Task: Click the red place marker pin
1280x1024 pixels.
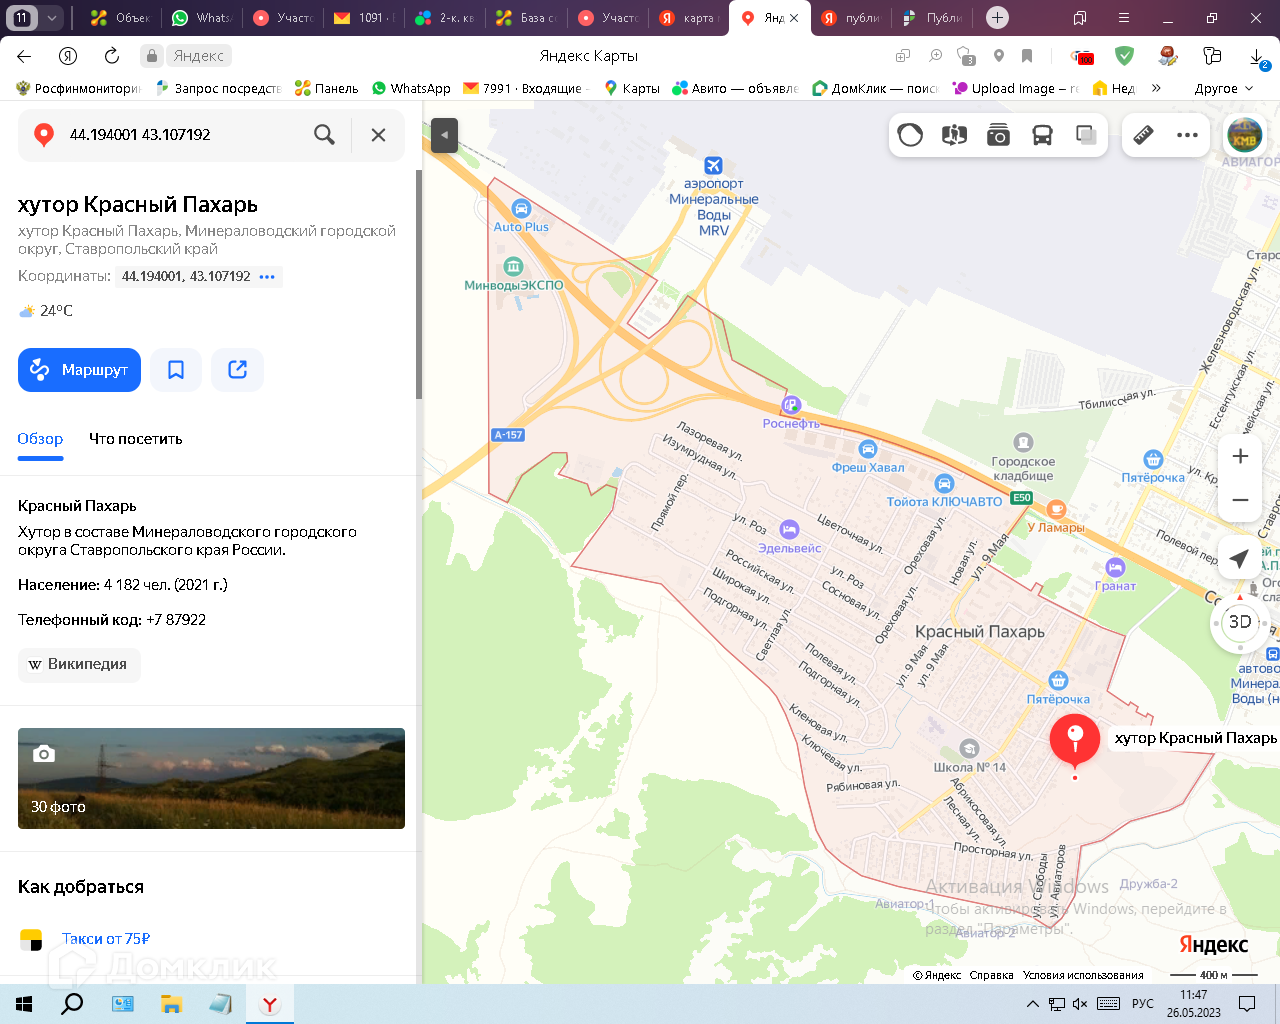Action: pyautogui.click(x=1075, y=741)
